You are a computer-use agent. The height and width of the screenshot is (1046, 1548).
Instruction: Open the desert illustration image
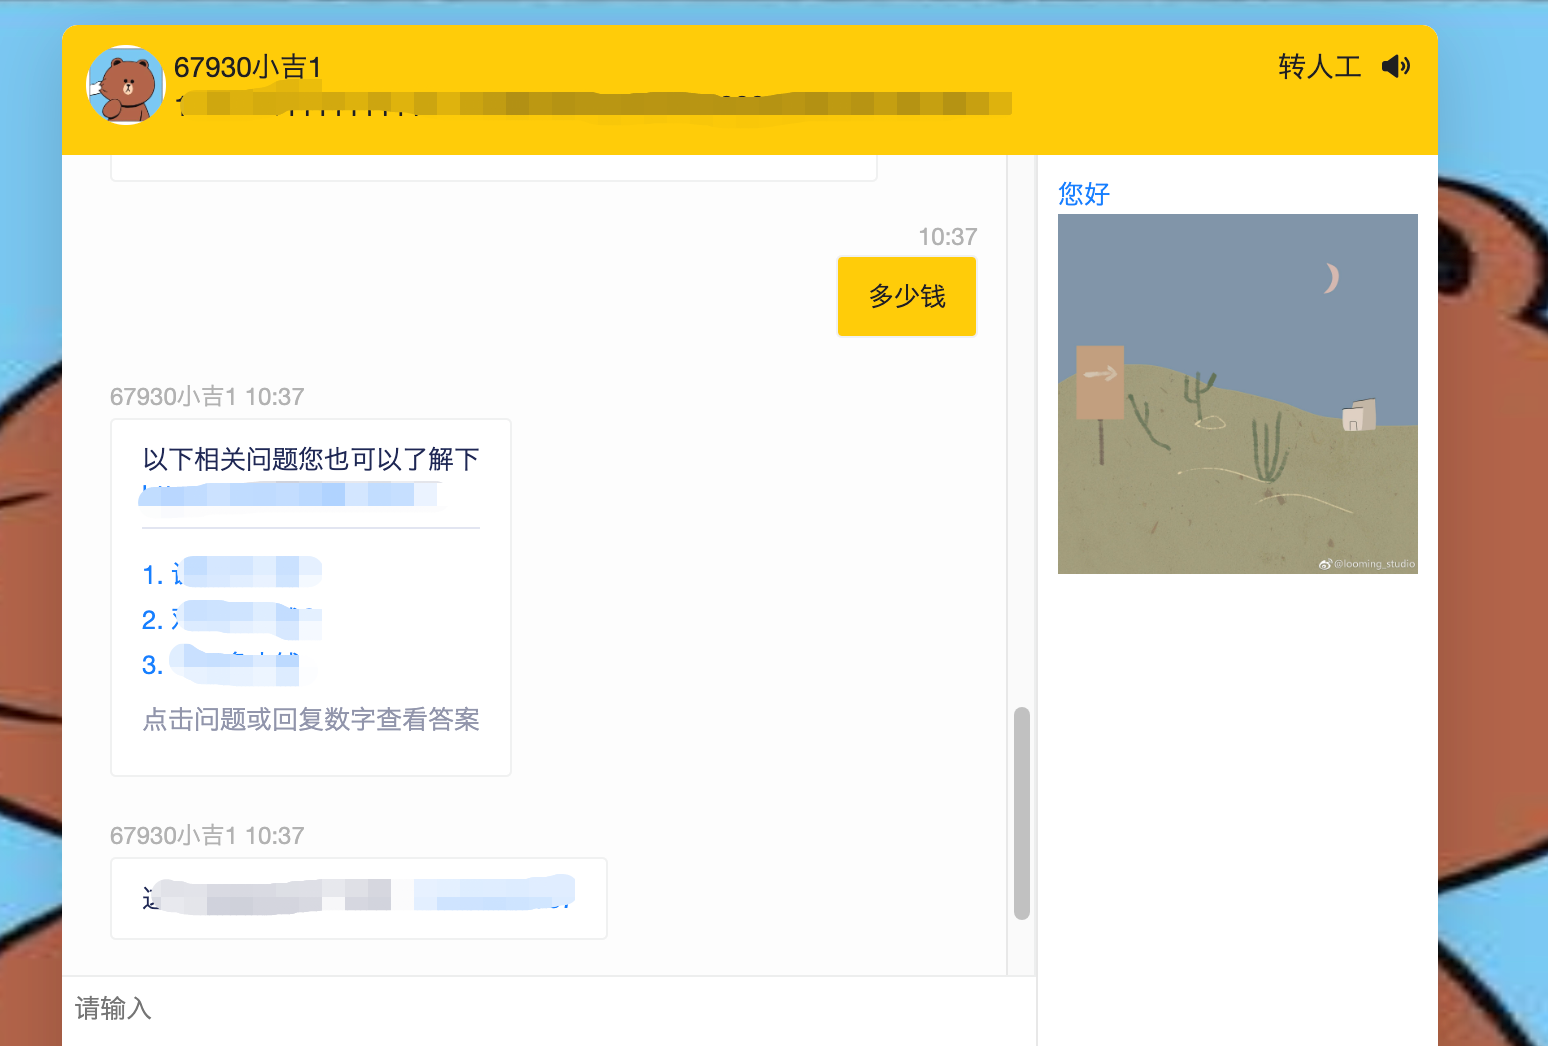coord(1238,394)
